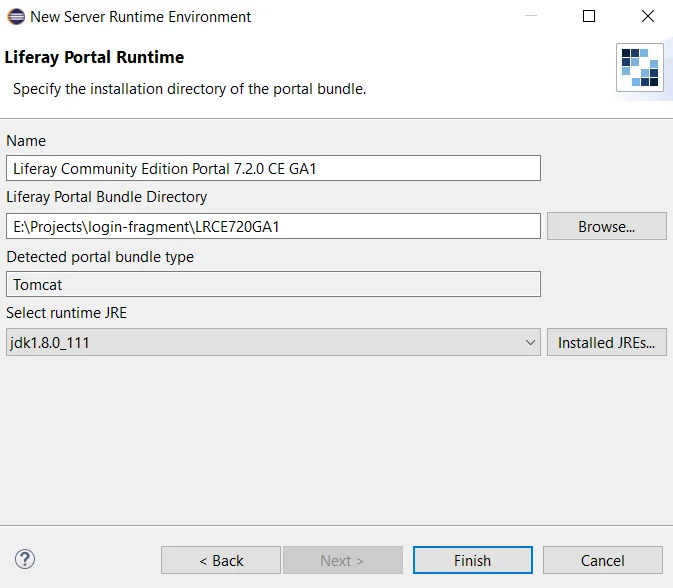Focus the Liferay Portal Bundle Directory field
The image size is (673, 588).
[x=273, y=226]
